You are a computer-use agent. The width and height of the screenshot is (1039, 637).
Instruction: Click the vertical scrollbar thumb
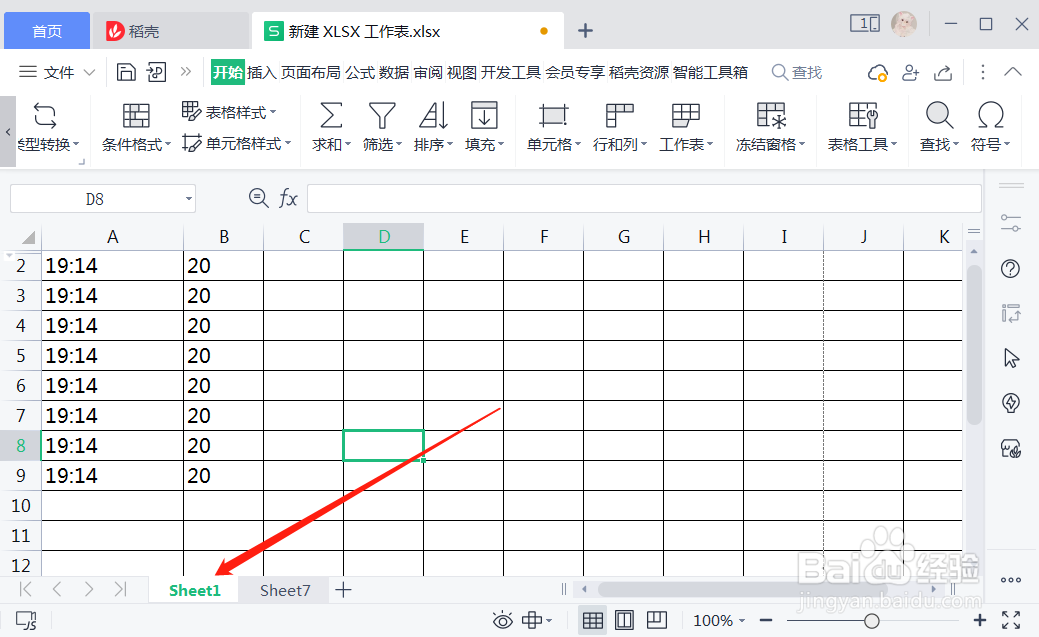pos(973,343)
